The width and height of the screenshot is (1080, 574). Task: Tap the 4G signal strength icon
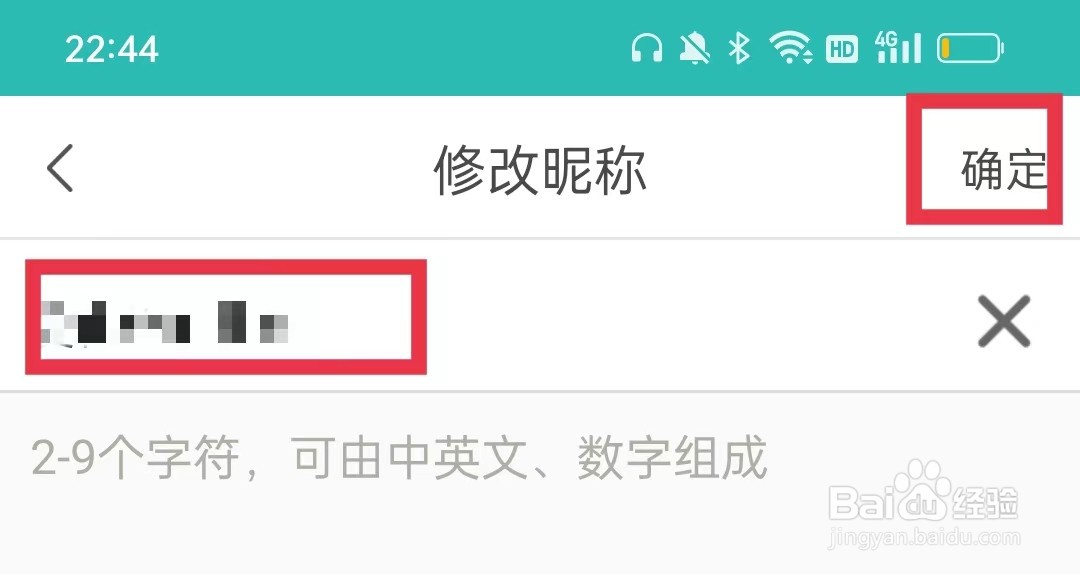pos(897,47)
